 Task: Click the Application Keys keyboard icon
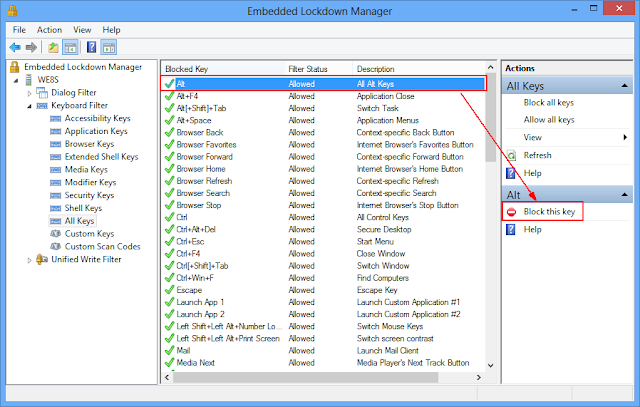point(56,131)
